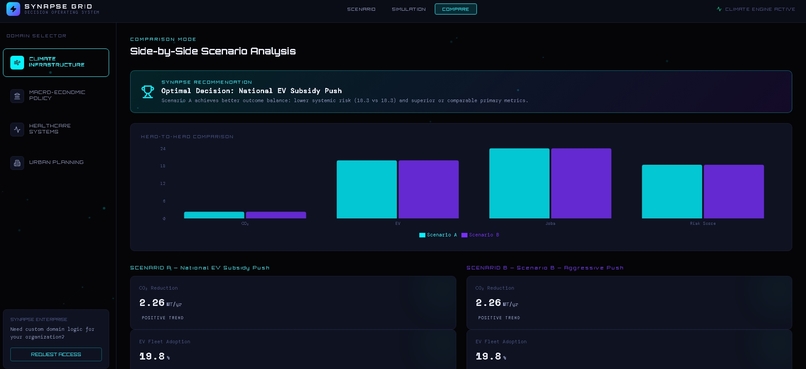The height and width of the screenshot is (369, 806).
Task: Choose the Healthcare Systems domain
Action: pyautogui.click(x=56, y=129)
